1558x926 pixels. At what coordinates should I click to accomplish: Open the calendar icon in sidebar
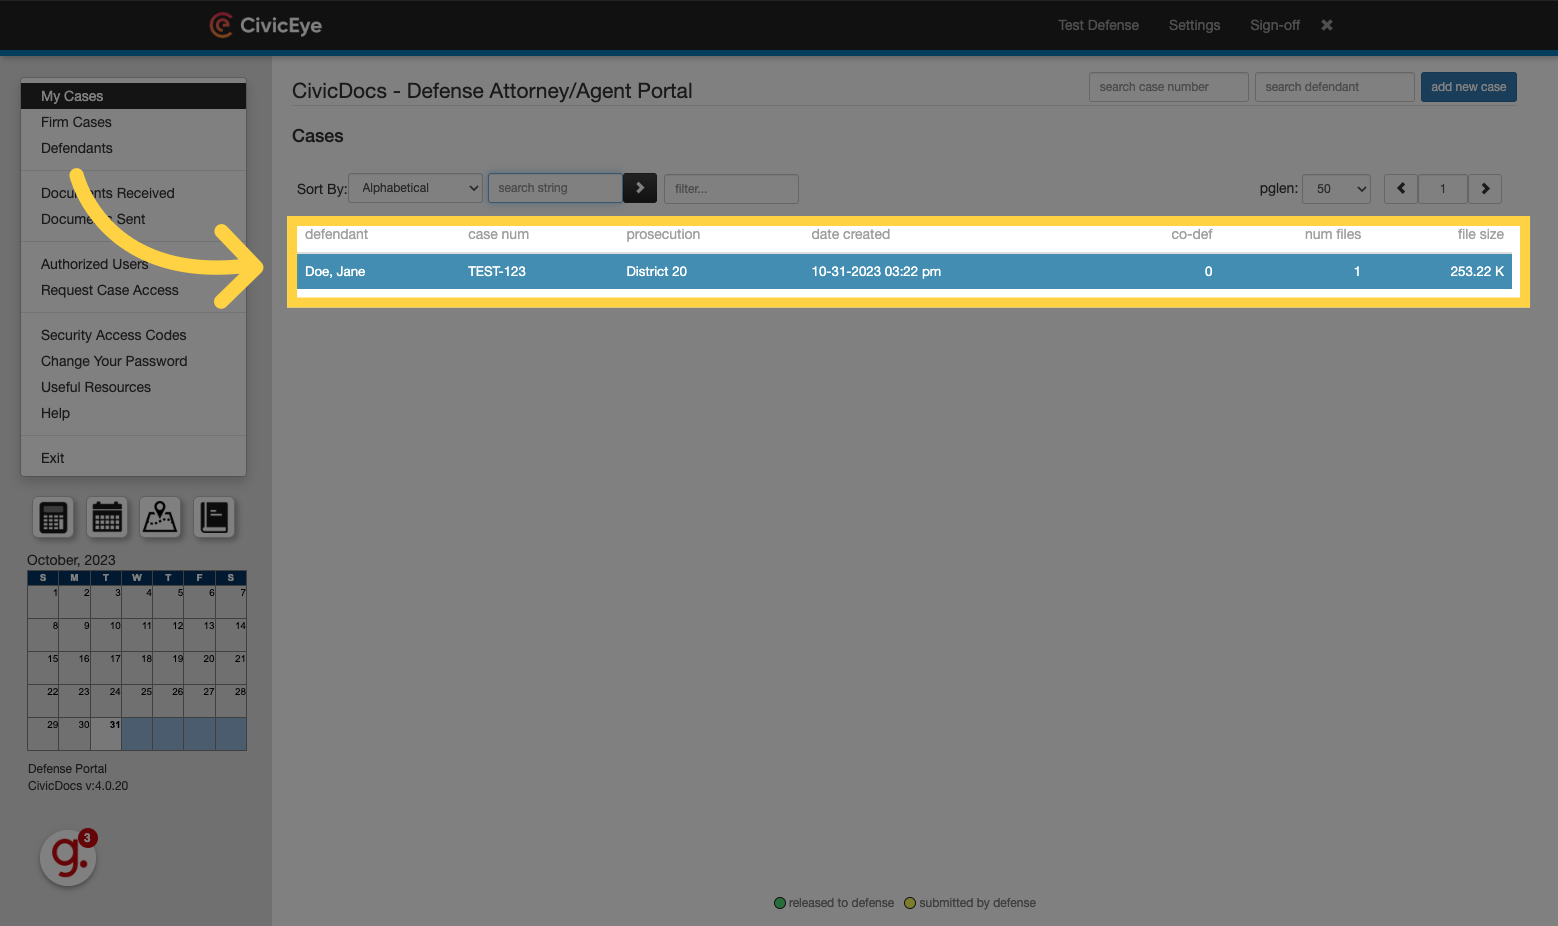pyautogui.click(x=107, y=517)
